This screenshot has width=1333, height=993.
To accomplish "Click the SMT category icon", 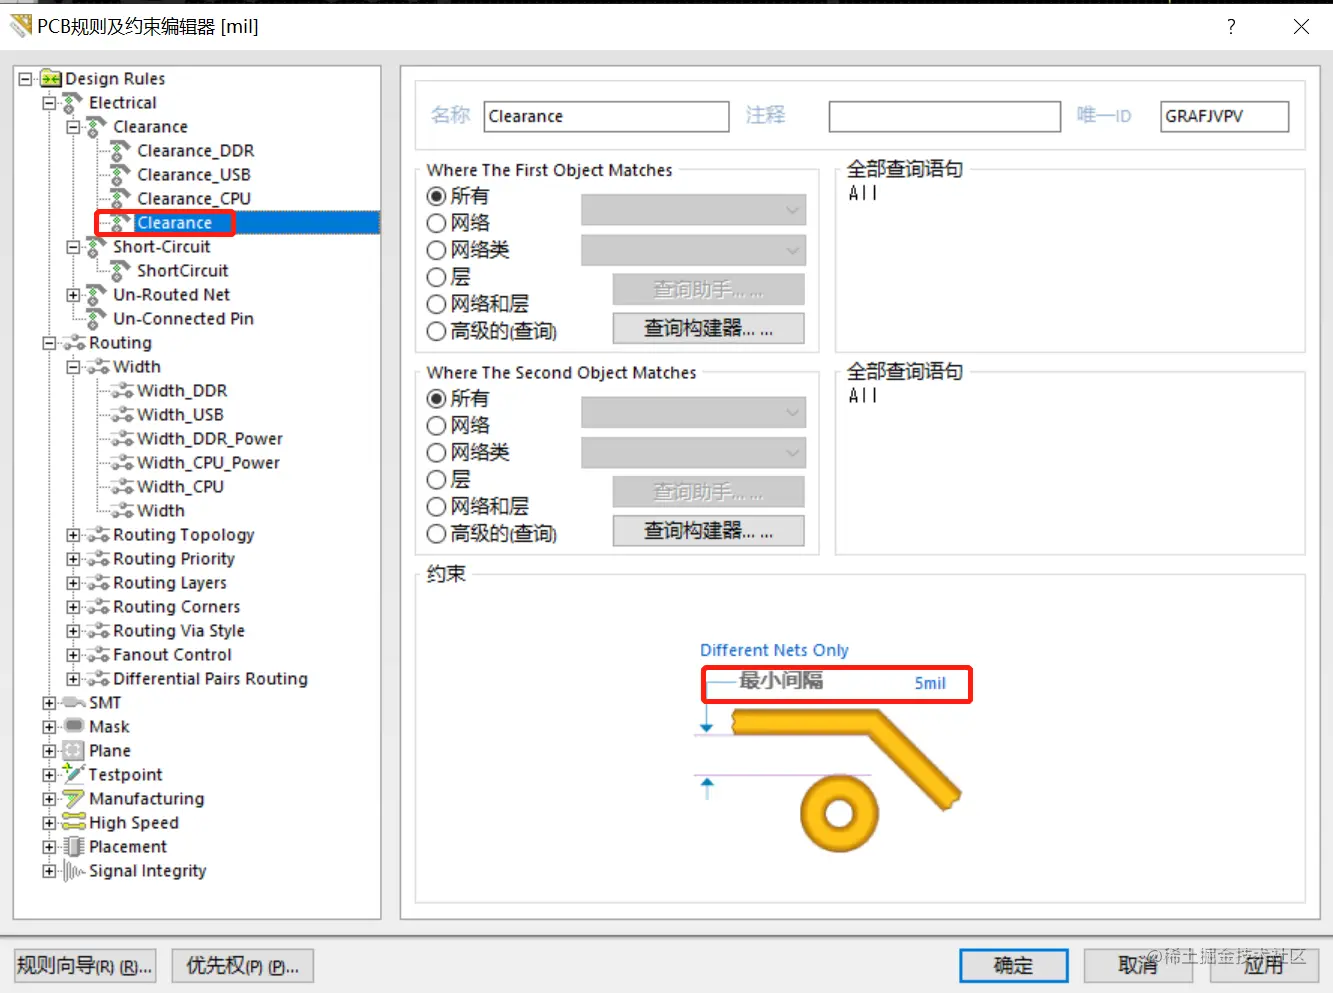I will click(74, 702).
